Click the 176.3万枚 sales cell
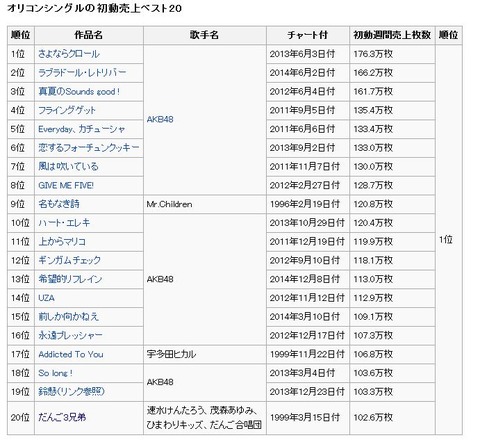This screenshot has height=440, width=480. [392, 54]
